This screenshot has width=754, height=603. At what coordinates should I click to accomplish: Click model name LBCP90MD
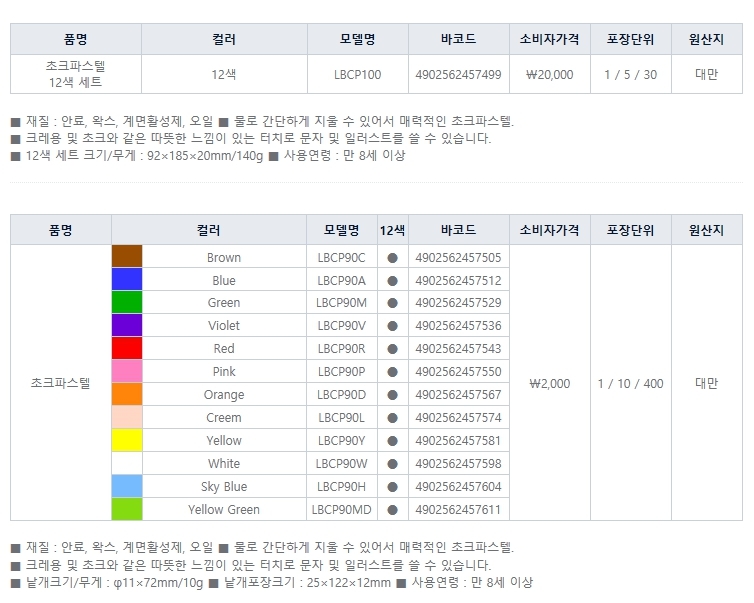pyautogui.click(x=341, y=509)
